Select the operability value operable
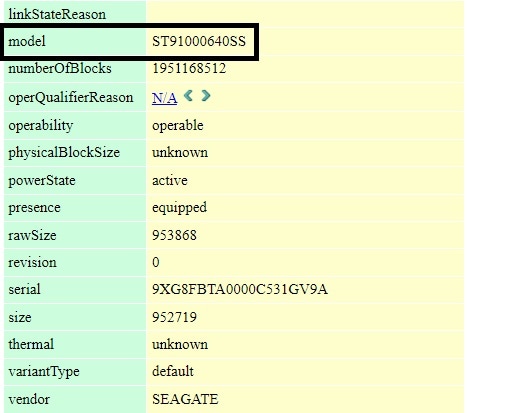519x413 pixels. 178,126
